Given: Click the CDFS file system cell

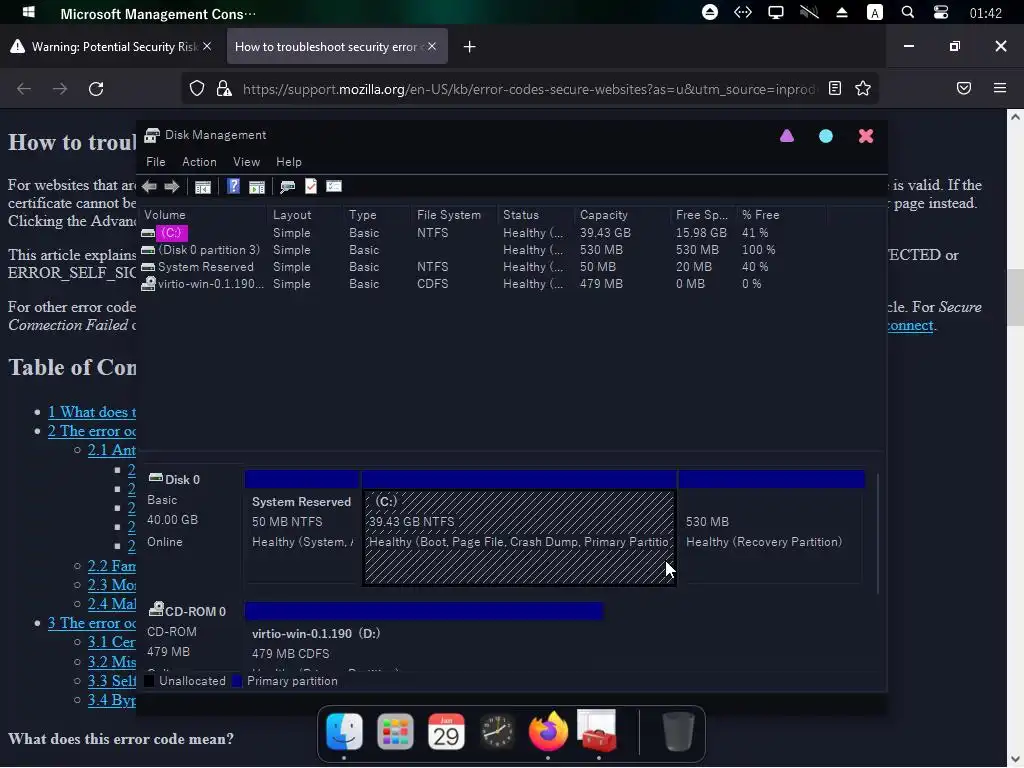Looking at the screenshot, I should [x=432, y=284].
